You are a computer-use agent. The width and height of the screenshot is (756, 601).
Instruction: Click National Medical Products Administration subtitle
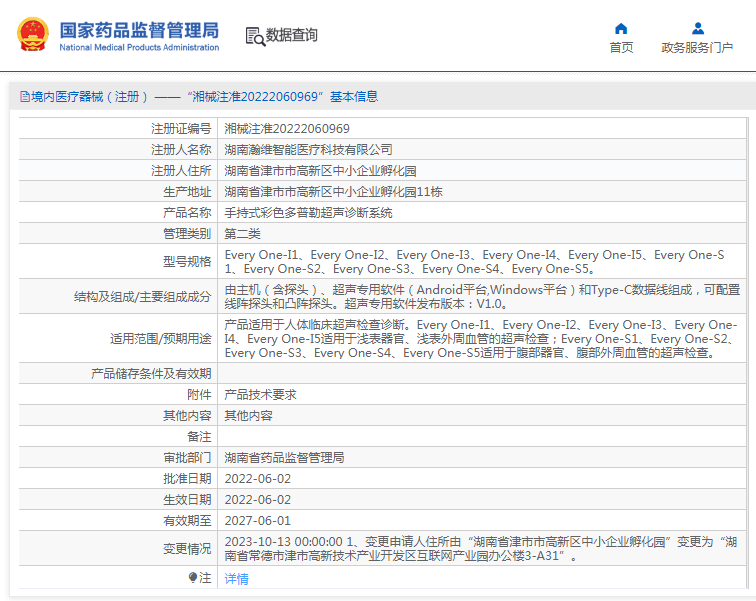tap(139, 47)
